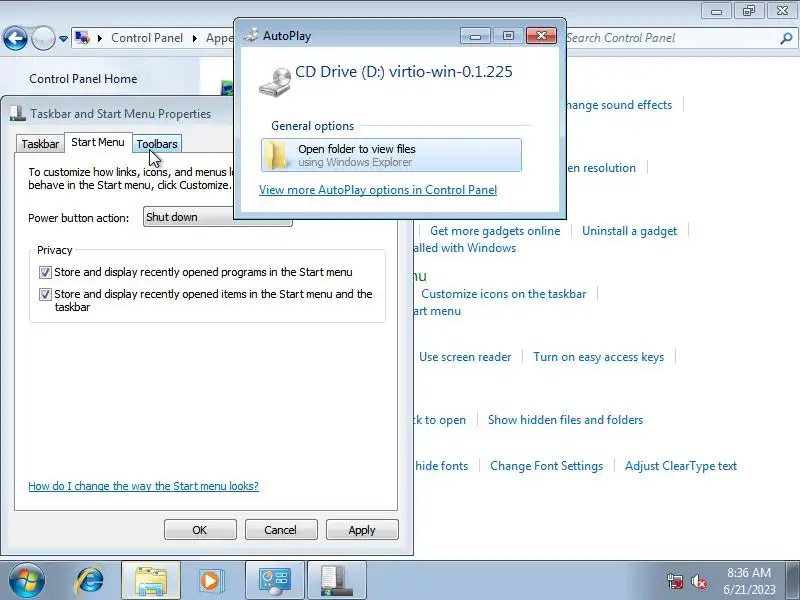Image resolution: width=800 pixels, height=600 pixels.
Task: Click the Show desktop strip
Action: click(x=794, y=581)
